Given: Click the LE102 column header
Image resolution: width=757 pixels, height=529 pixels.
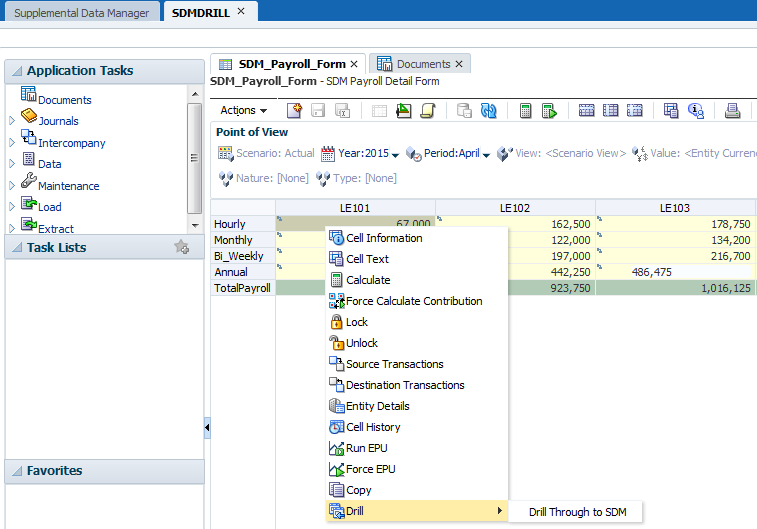Looking at the screenshot, I should point(515,208).
